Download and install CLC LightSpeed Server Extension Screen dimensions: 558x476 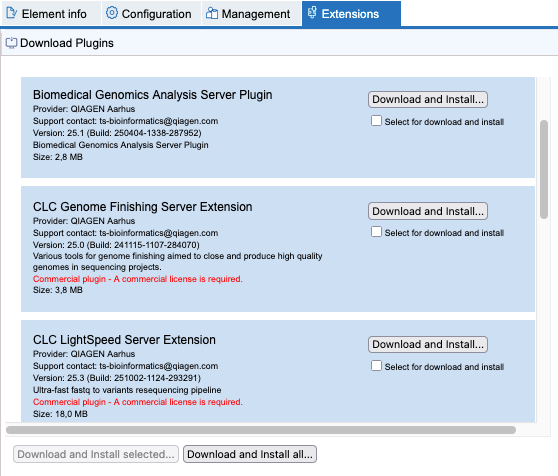(x=428, y=344)
